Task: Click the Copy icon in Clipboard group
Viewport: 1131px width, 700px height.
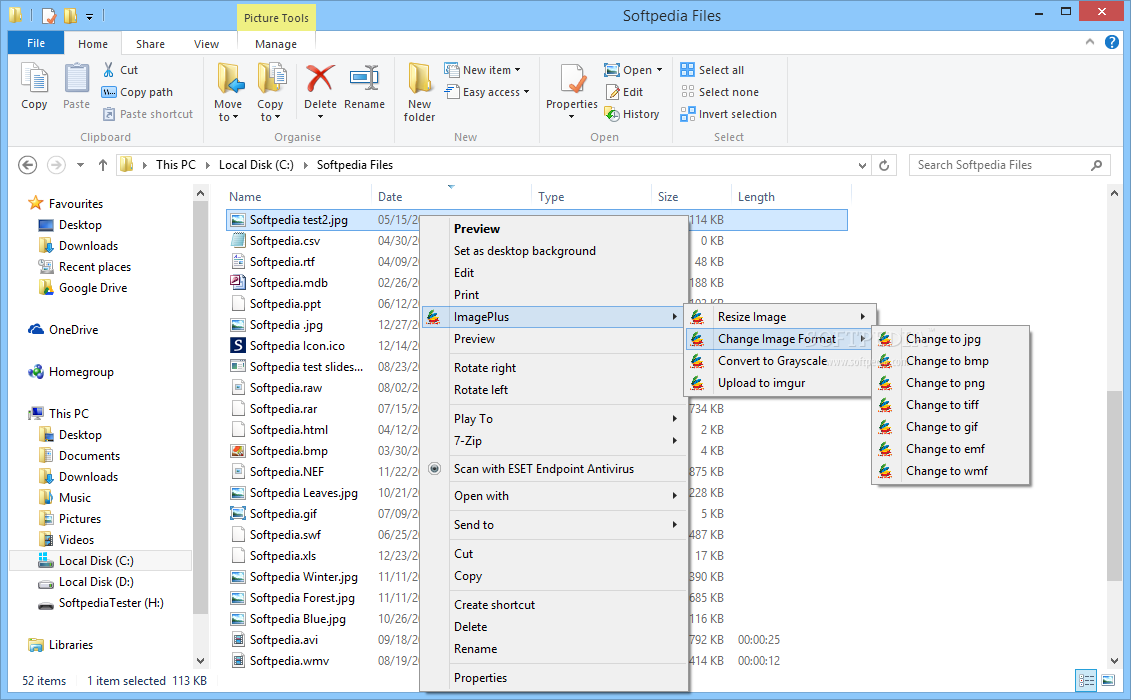Action: tap(34, 78)
